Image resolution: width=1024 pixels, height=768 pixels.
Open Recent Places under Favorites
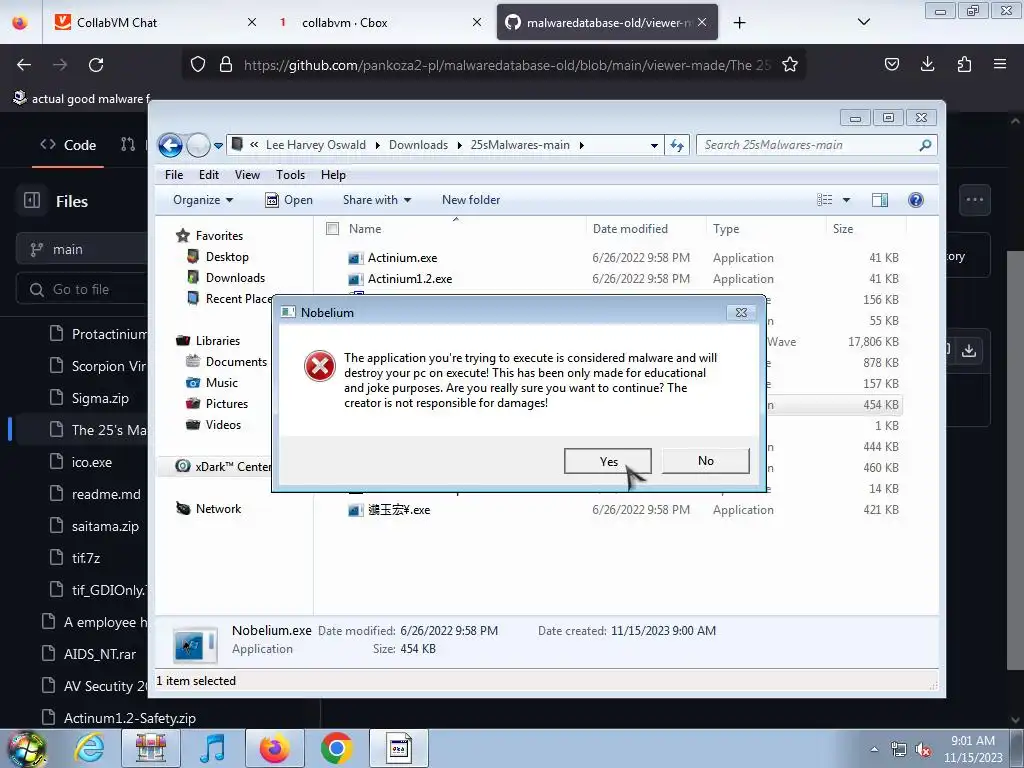(x=230, y=298)
